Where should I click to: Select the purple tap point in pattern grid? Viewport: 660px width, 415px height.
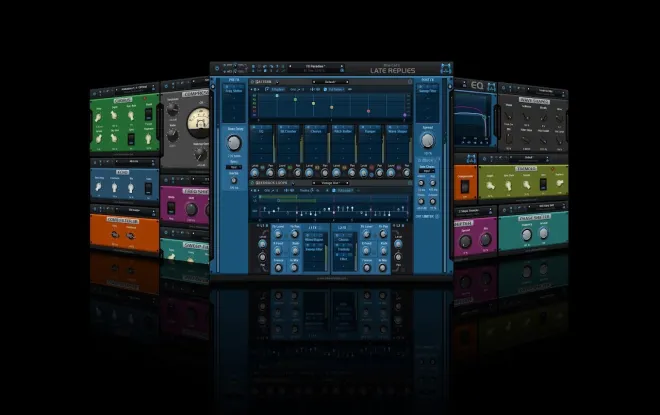405,114
